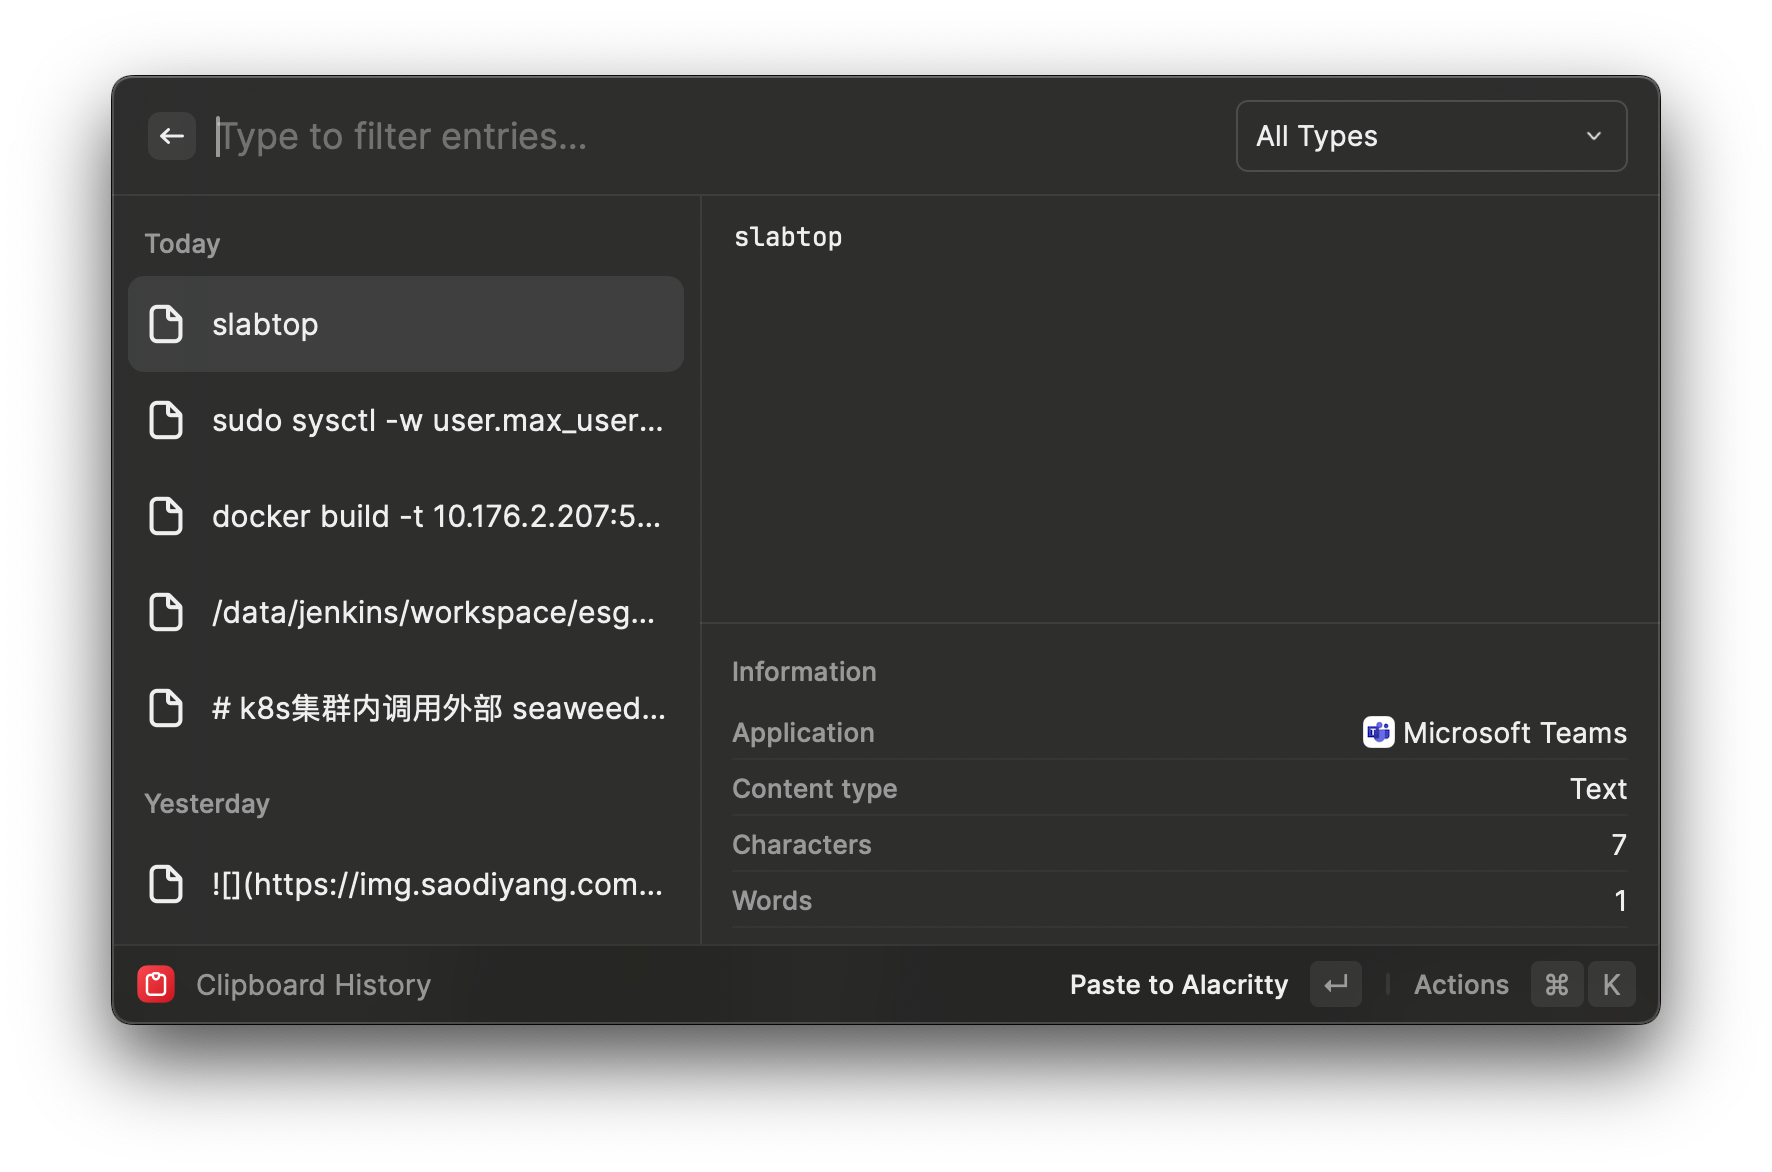Click the K key badge
This screenshot has height=1172, width=1772.
(x=1611, y=984)
